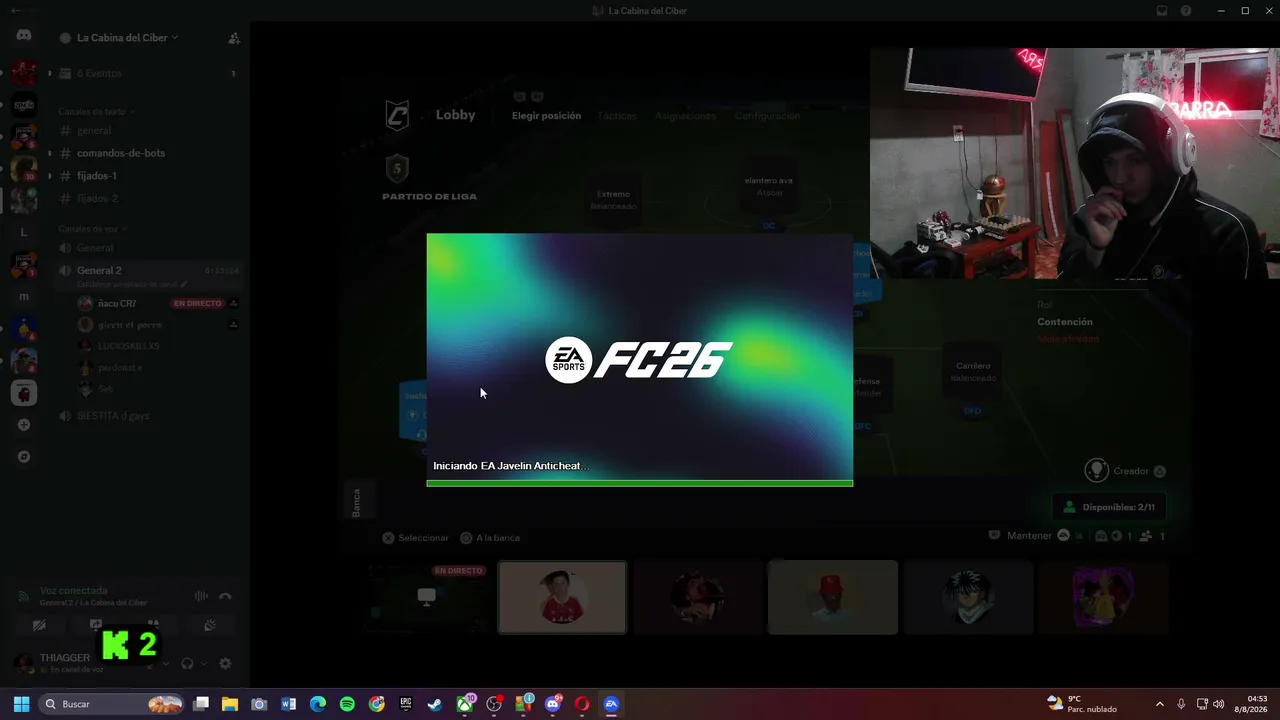Select the EN DIRECTO stream thumbnail
The height and width of the screenshot is (720, 1280).
pyautogui.click(x=427, y=597)
